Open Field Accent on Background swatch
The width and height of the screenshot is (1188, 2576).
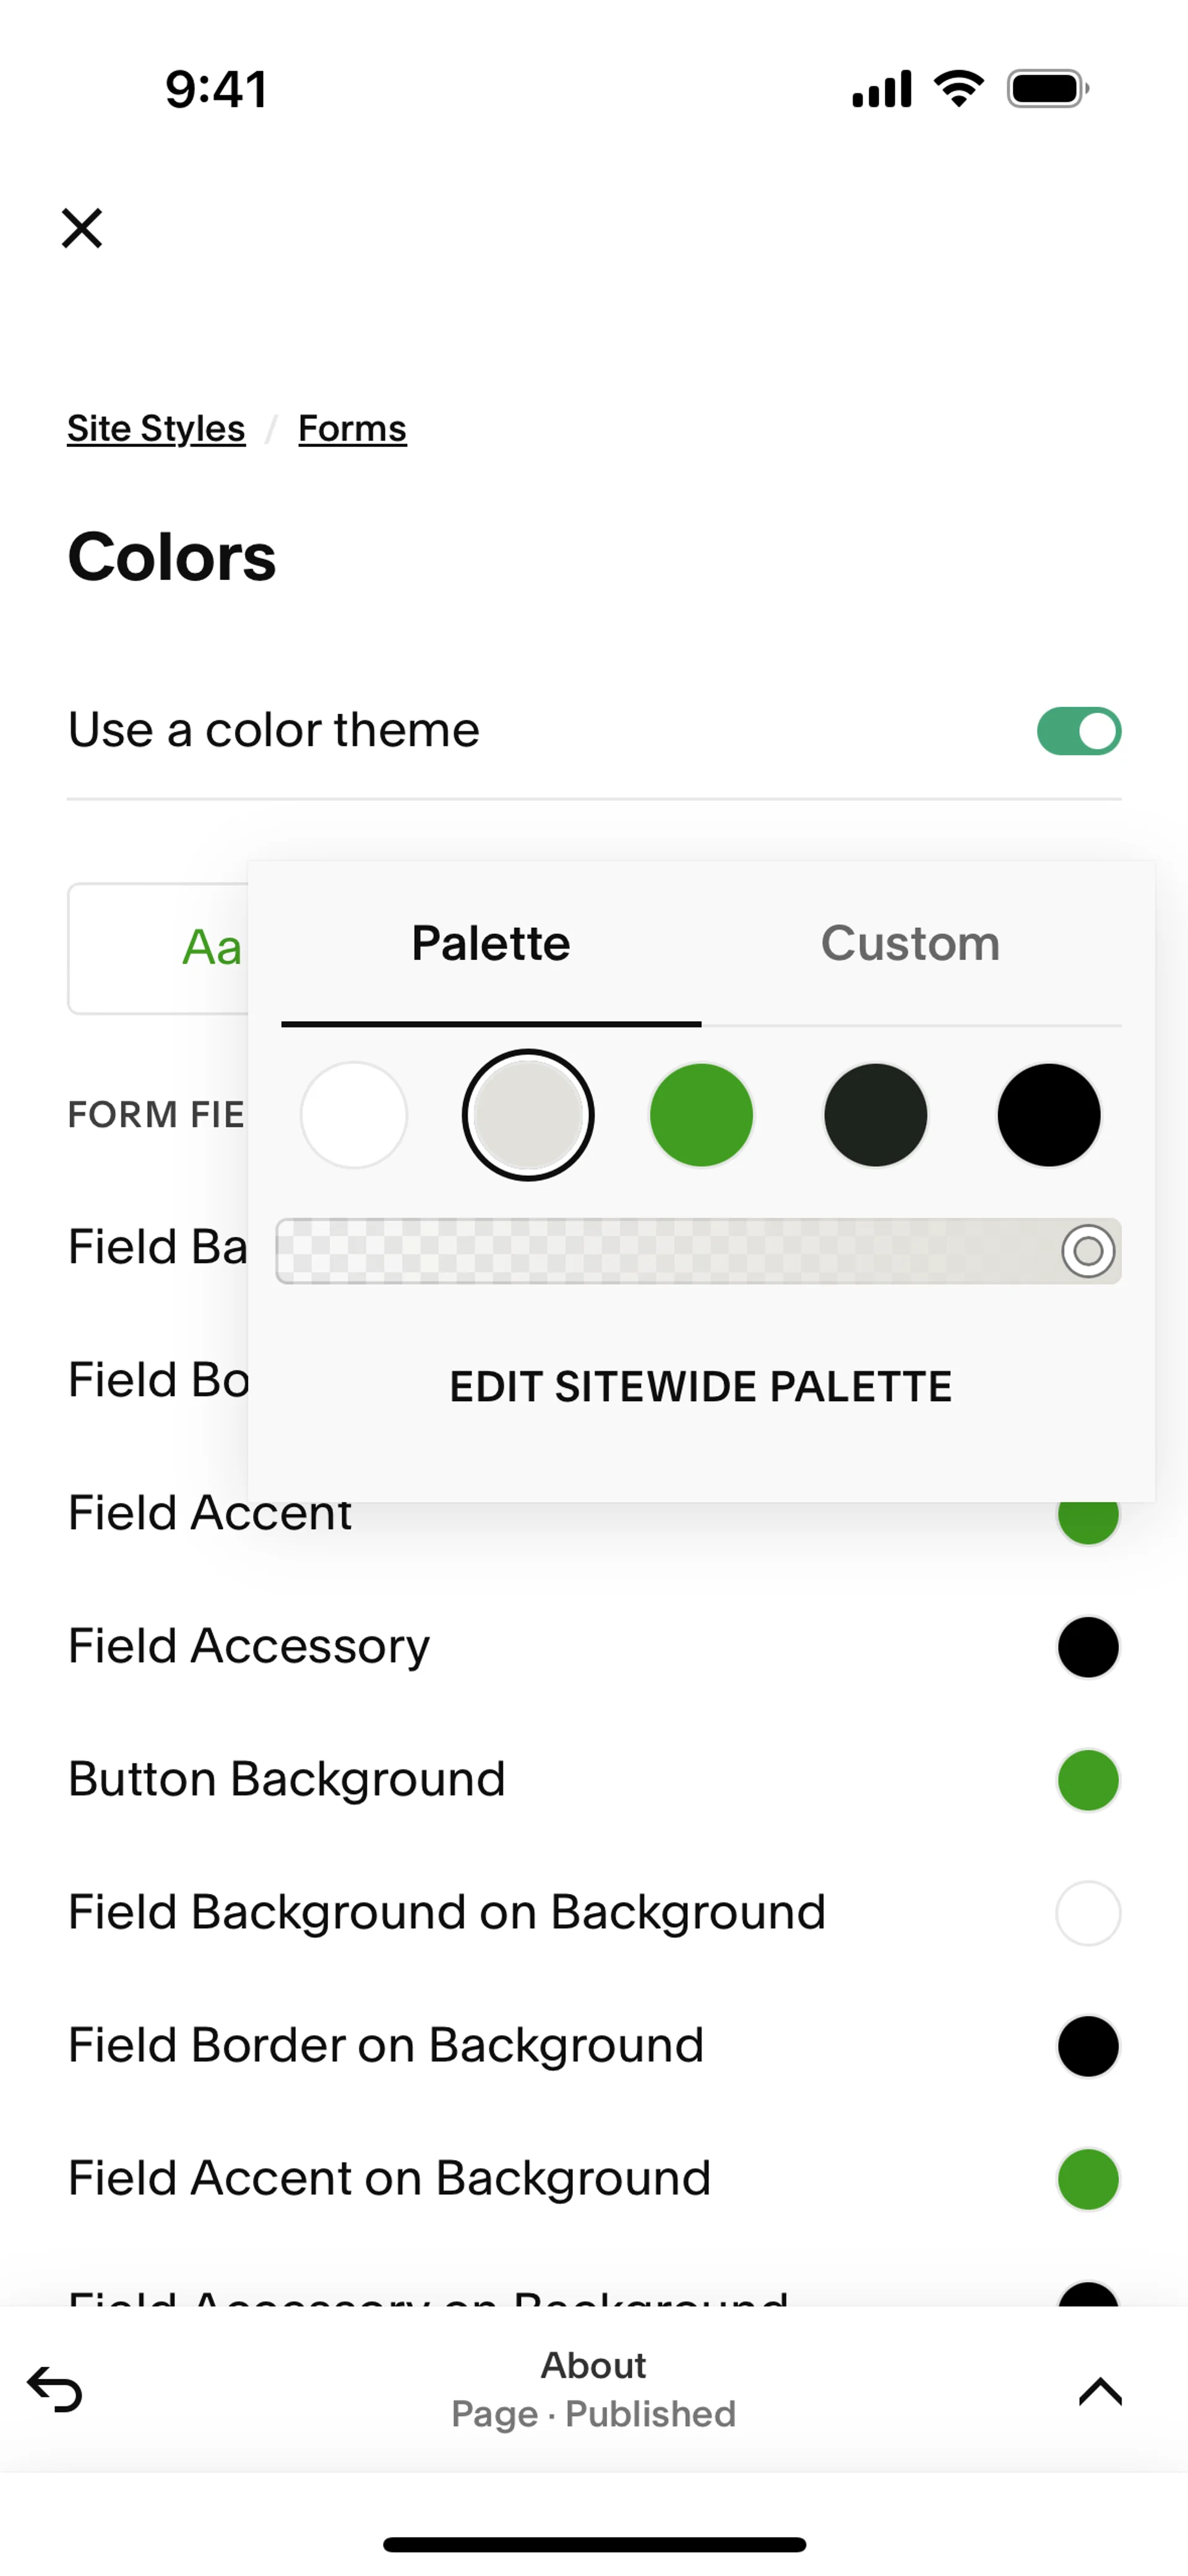pyautogui.click(x=1088, y=2179)
